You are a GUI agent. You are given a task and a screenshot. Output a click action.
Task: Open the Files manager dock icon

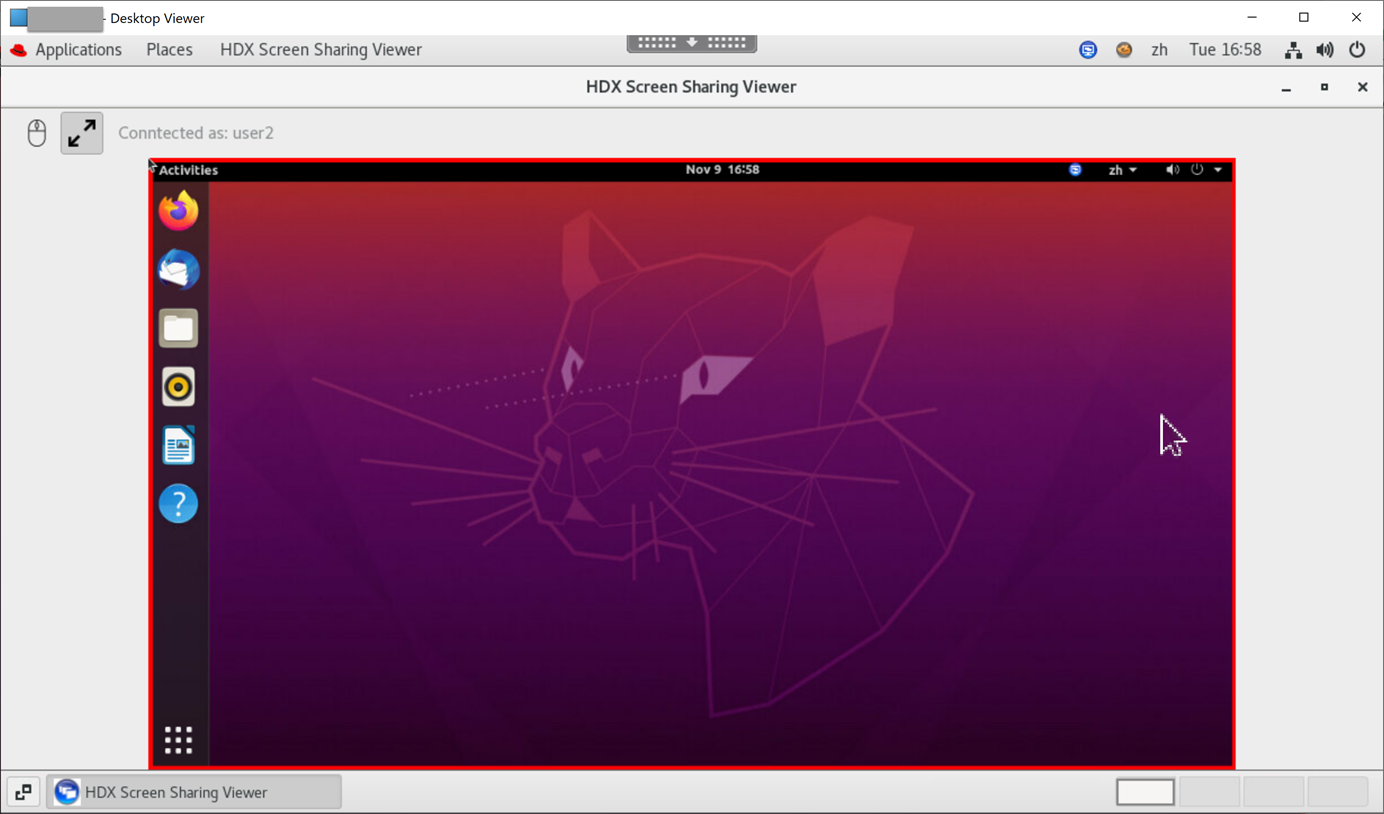[178, 328]
